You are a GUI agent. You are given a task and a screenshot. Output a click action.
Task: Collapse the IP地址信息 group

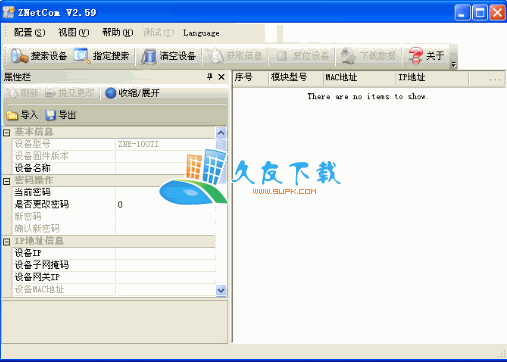(x=6, y=242)
